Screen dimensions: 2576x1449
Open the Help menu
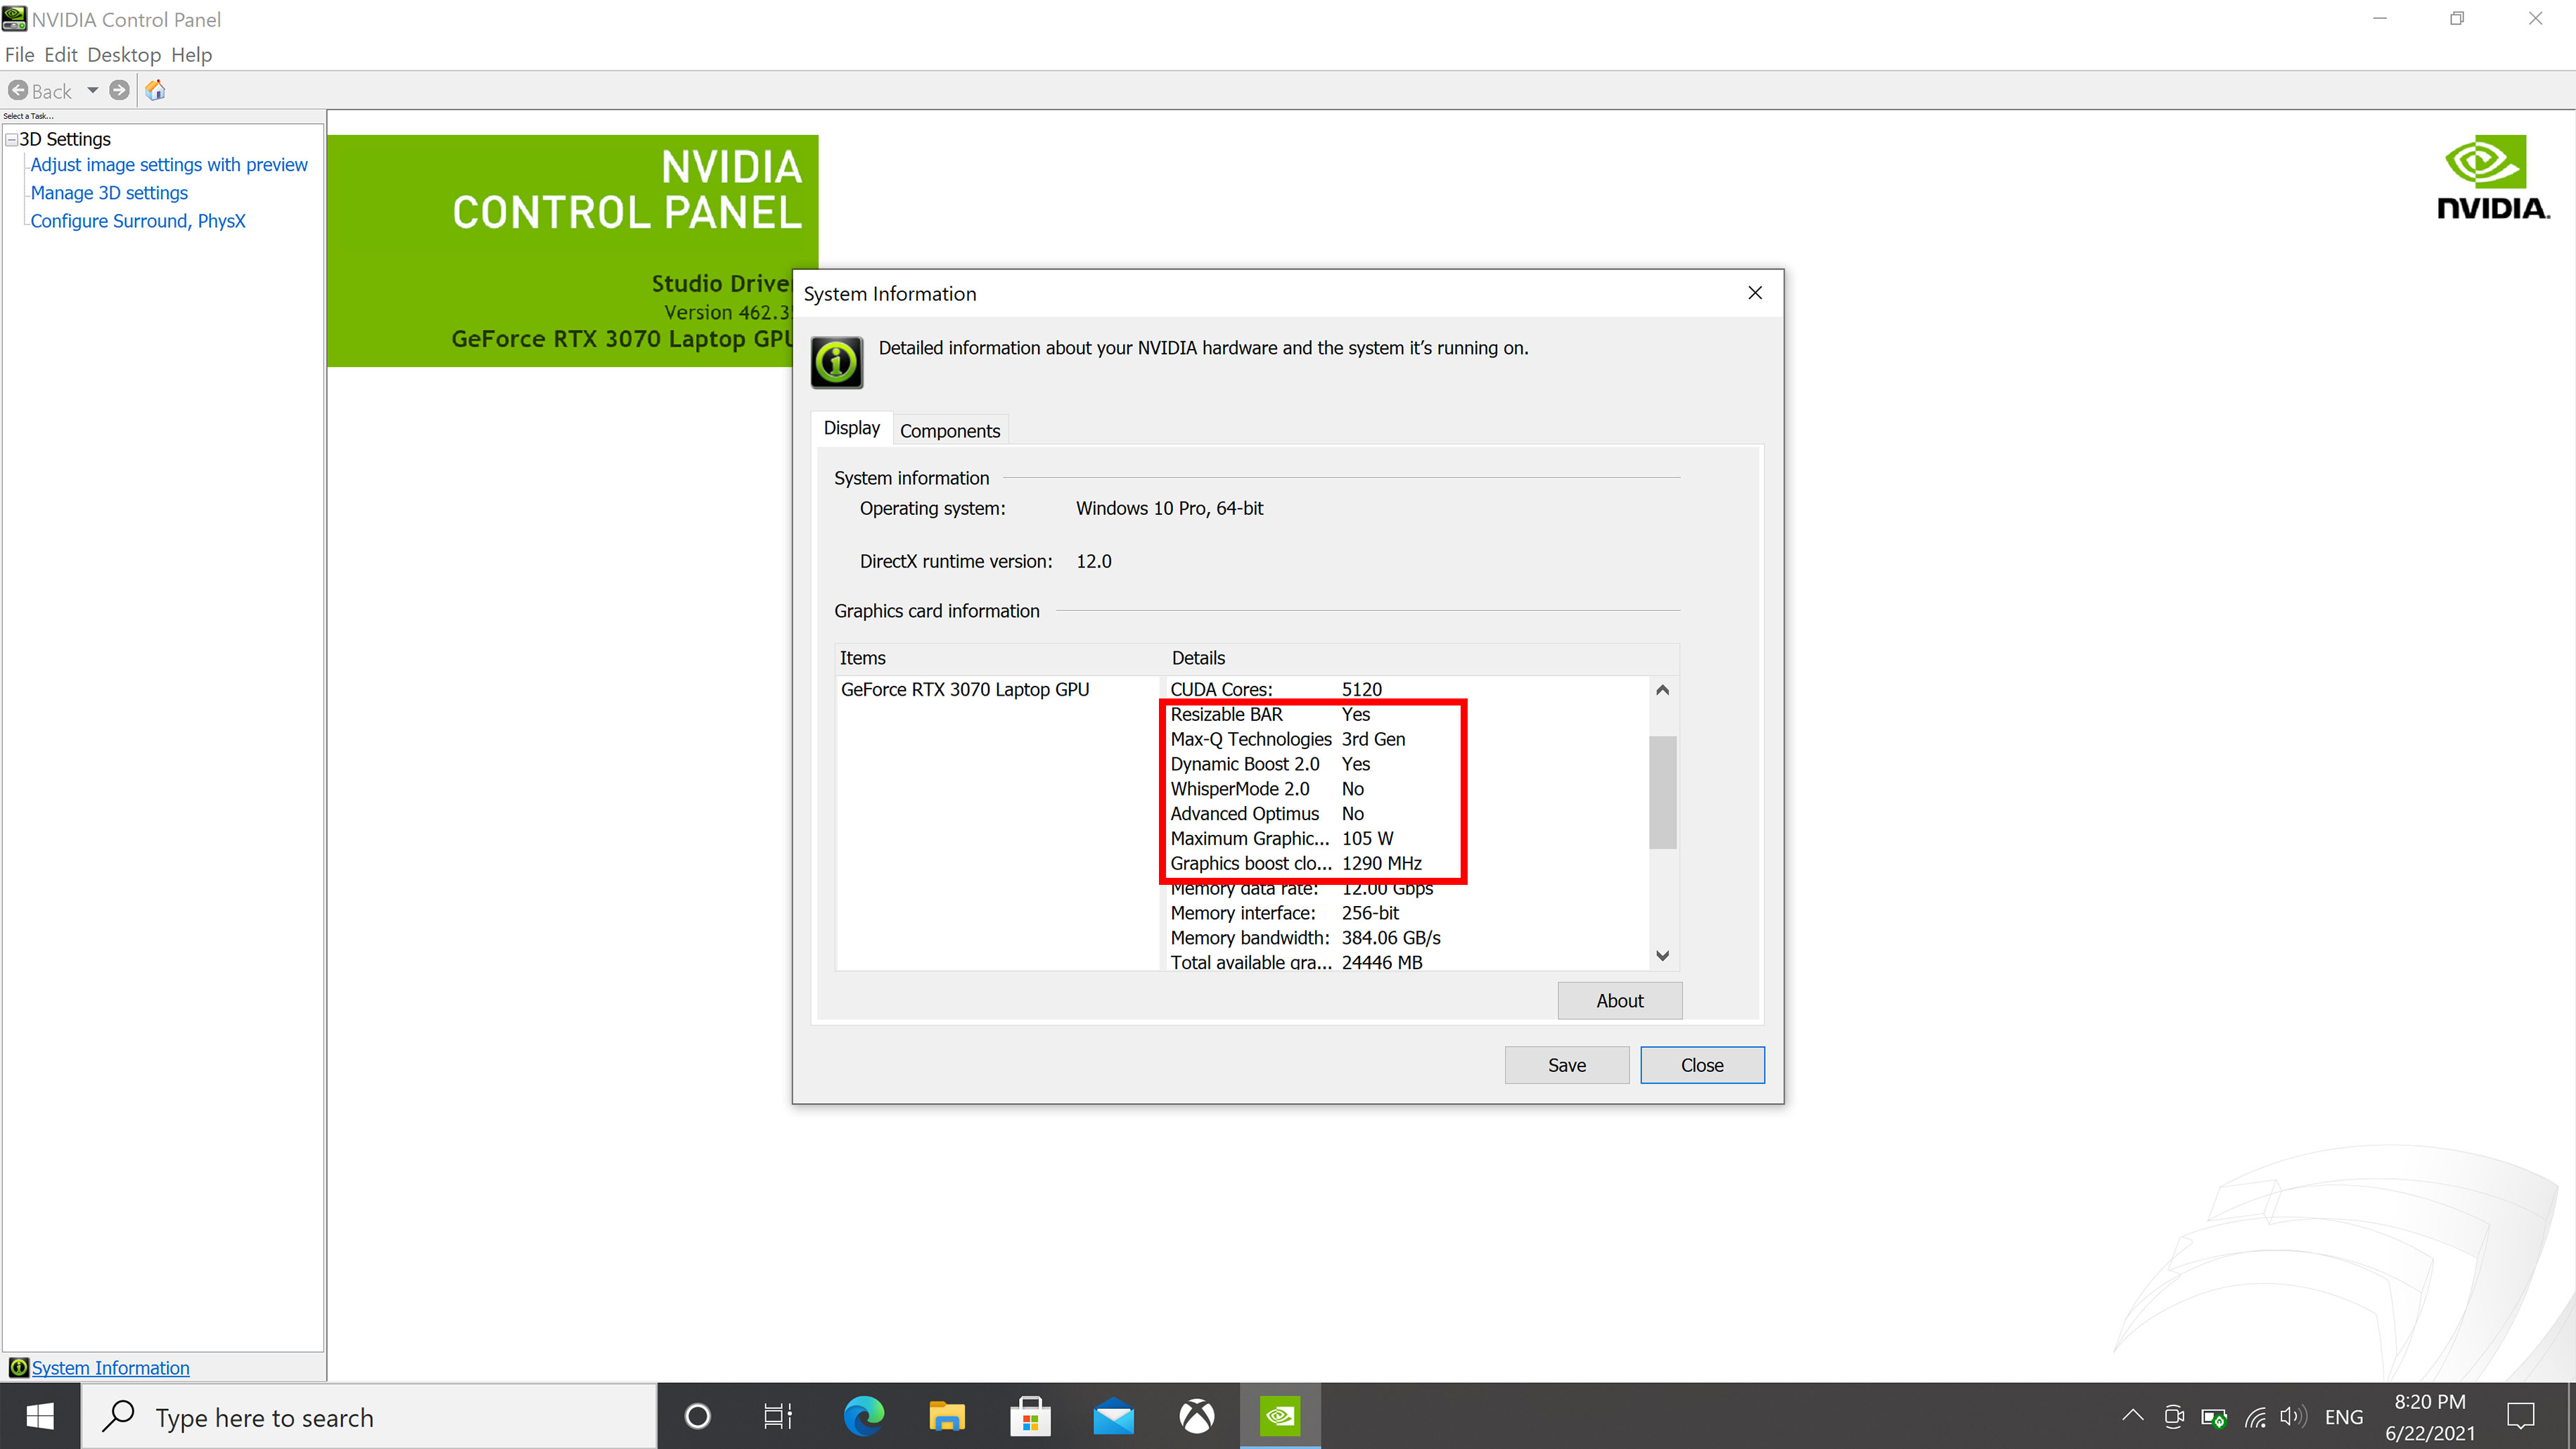(191, 55)
